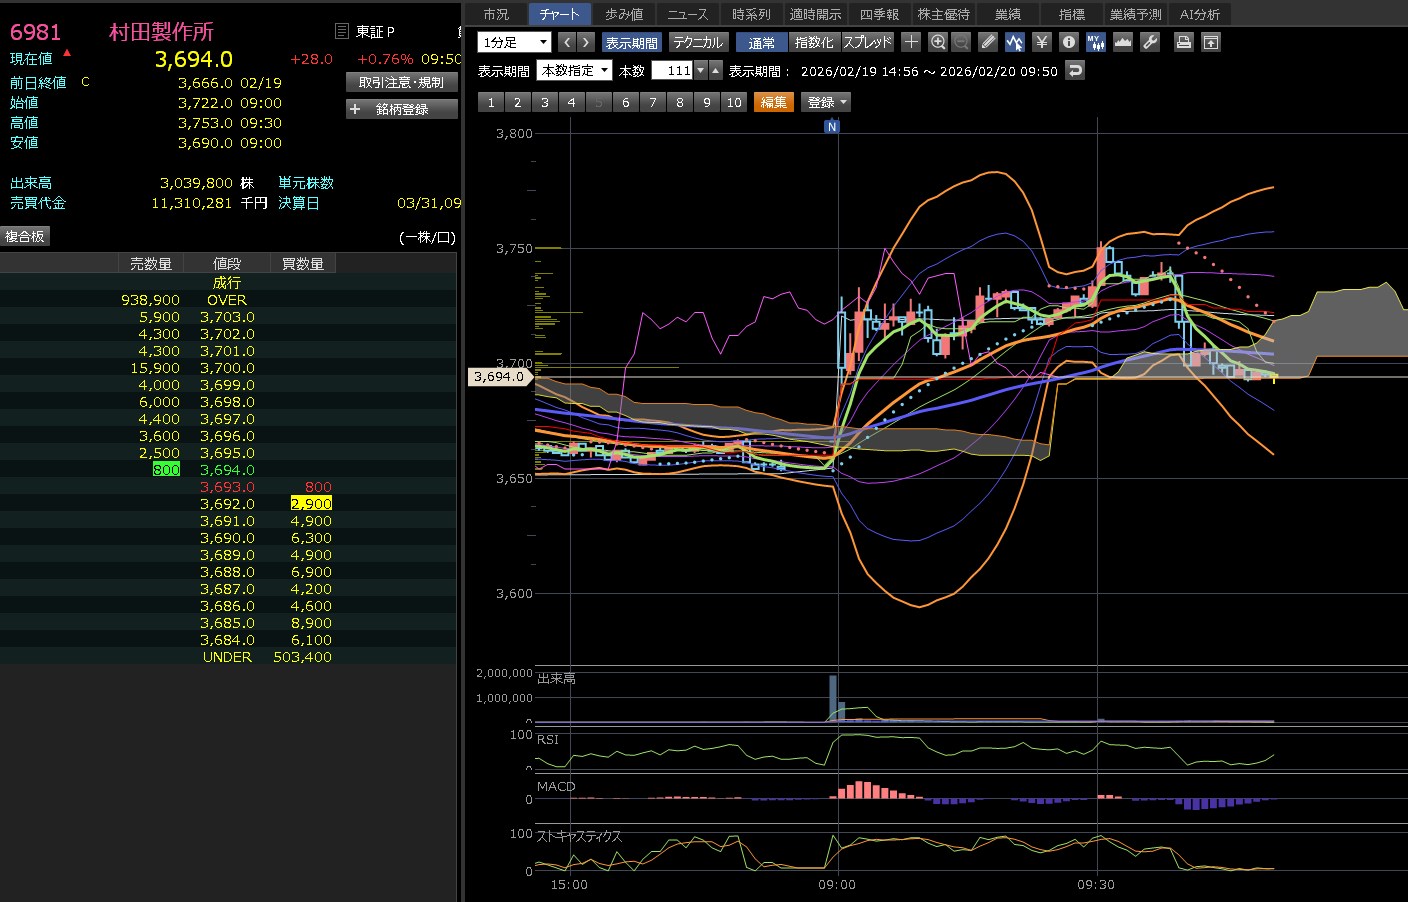Click the info circle icon
This screenshot has height=902, width=1408.
tap(1068, 42)
